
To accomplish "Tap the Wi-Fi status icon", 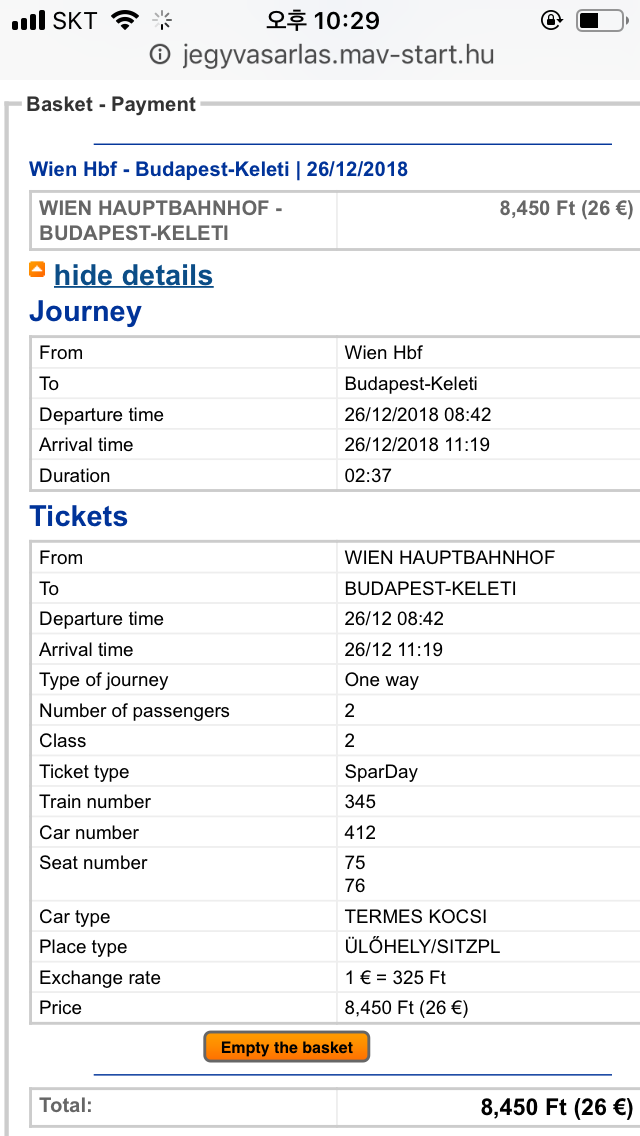I will pyautogui.click(x=125, y=21).
